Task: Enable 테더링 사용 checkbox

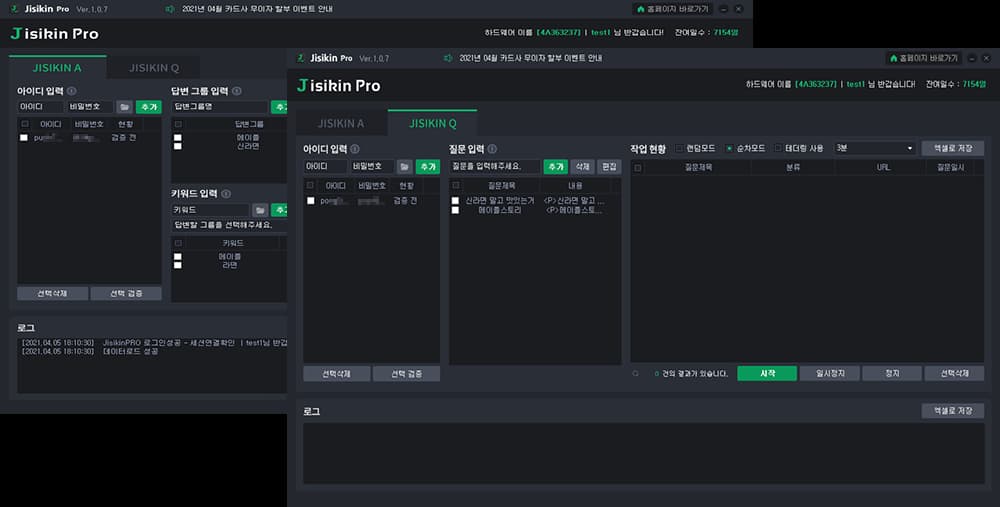Action: (x=778, y=149)
